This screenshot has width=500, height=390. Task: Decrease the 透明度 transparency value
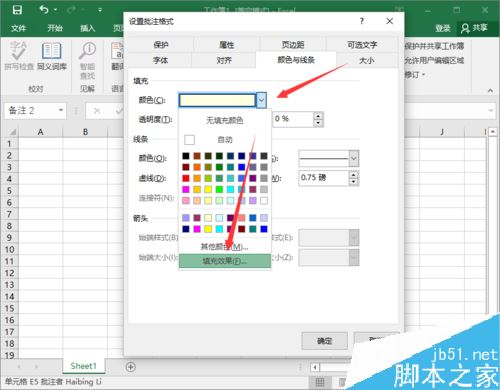(318, 123)
